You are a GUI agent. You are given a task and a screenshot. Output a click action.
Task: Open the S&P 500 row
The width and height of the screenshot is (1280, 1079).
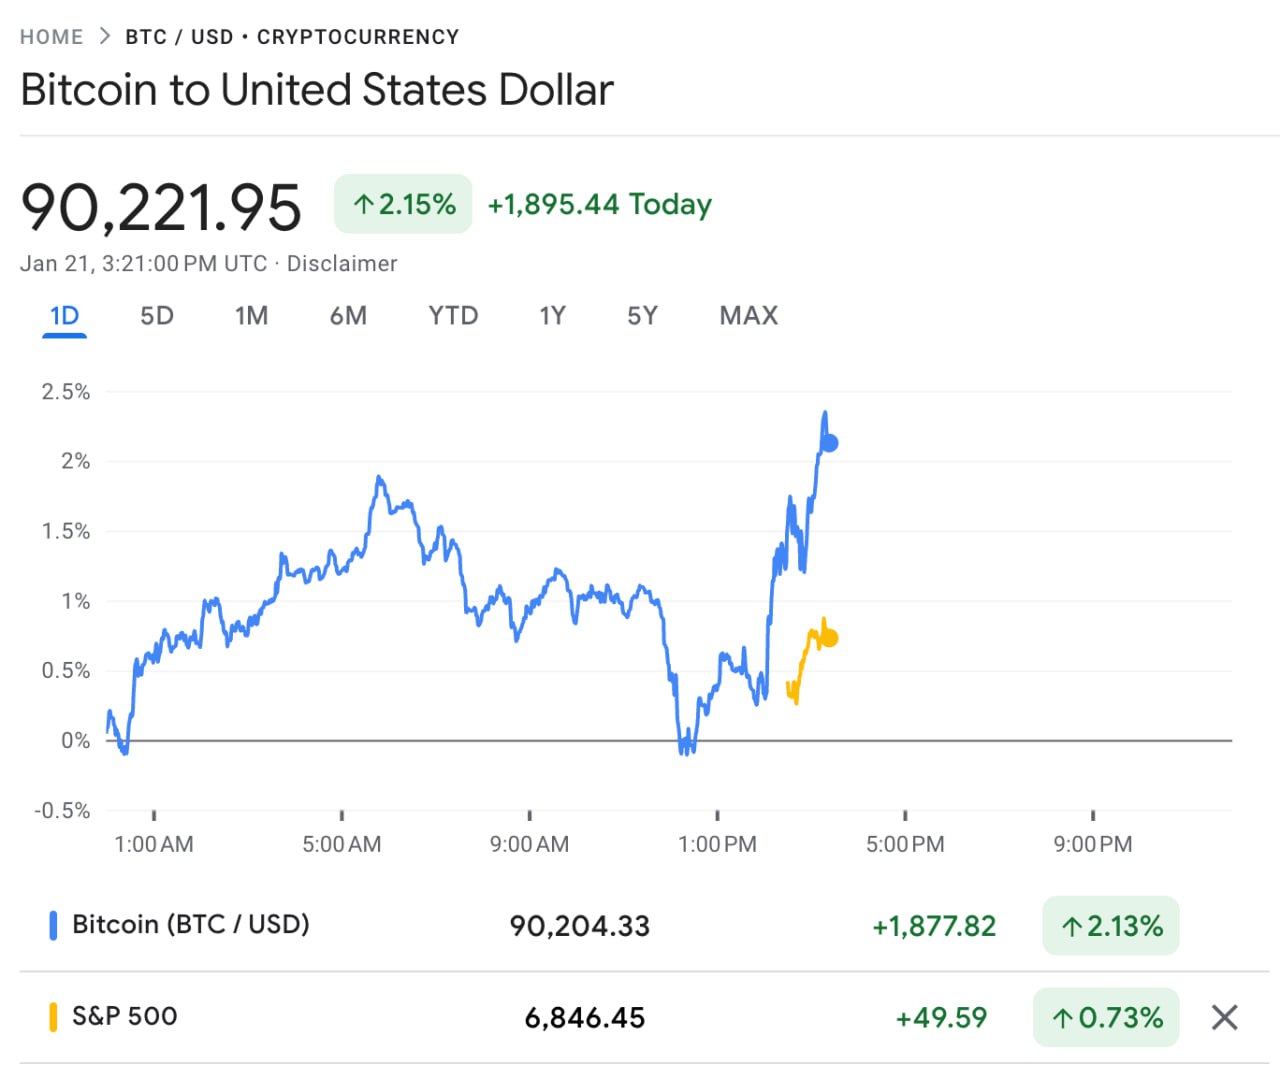point(125,1017)
